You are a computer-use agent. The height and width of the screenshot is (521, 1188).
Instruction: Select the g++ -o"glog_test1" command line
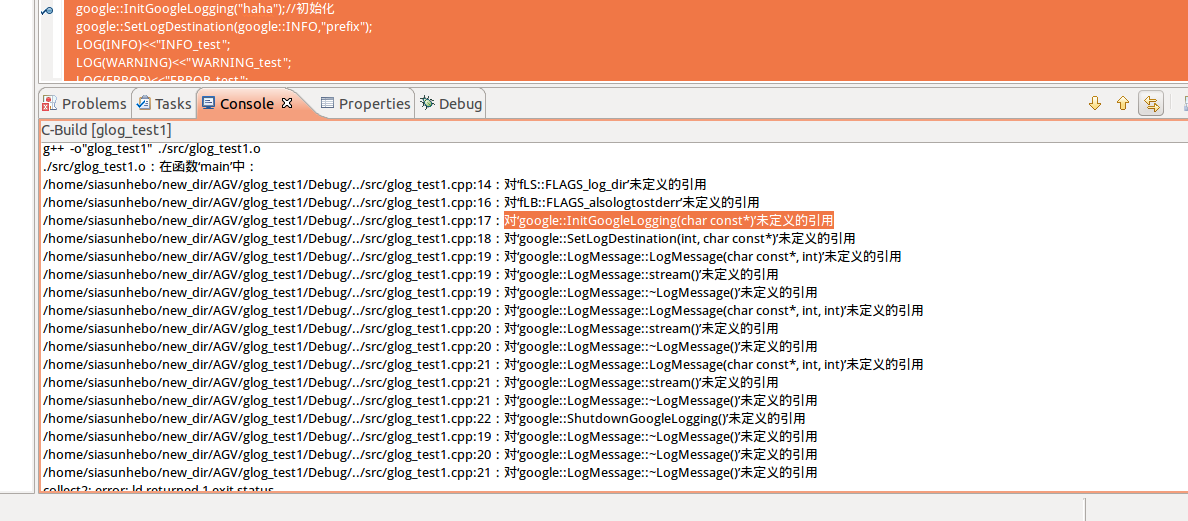coord(152,148)
